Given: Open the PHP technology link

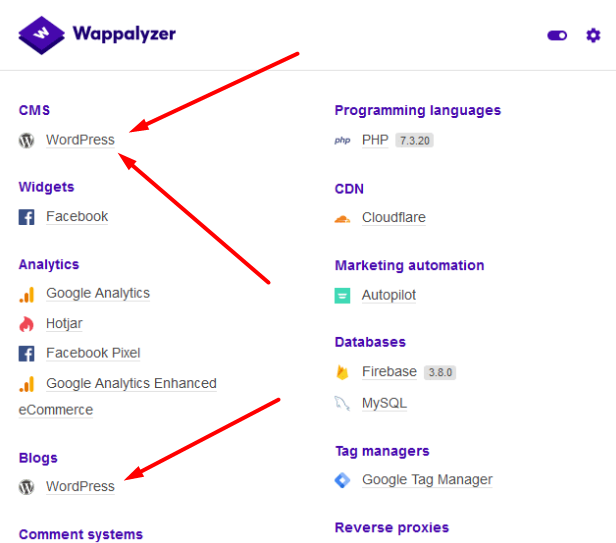Looking at the screenshot, I should point(375,140).
